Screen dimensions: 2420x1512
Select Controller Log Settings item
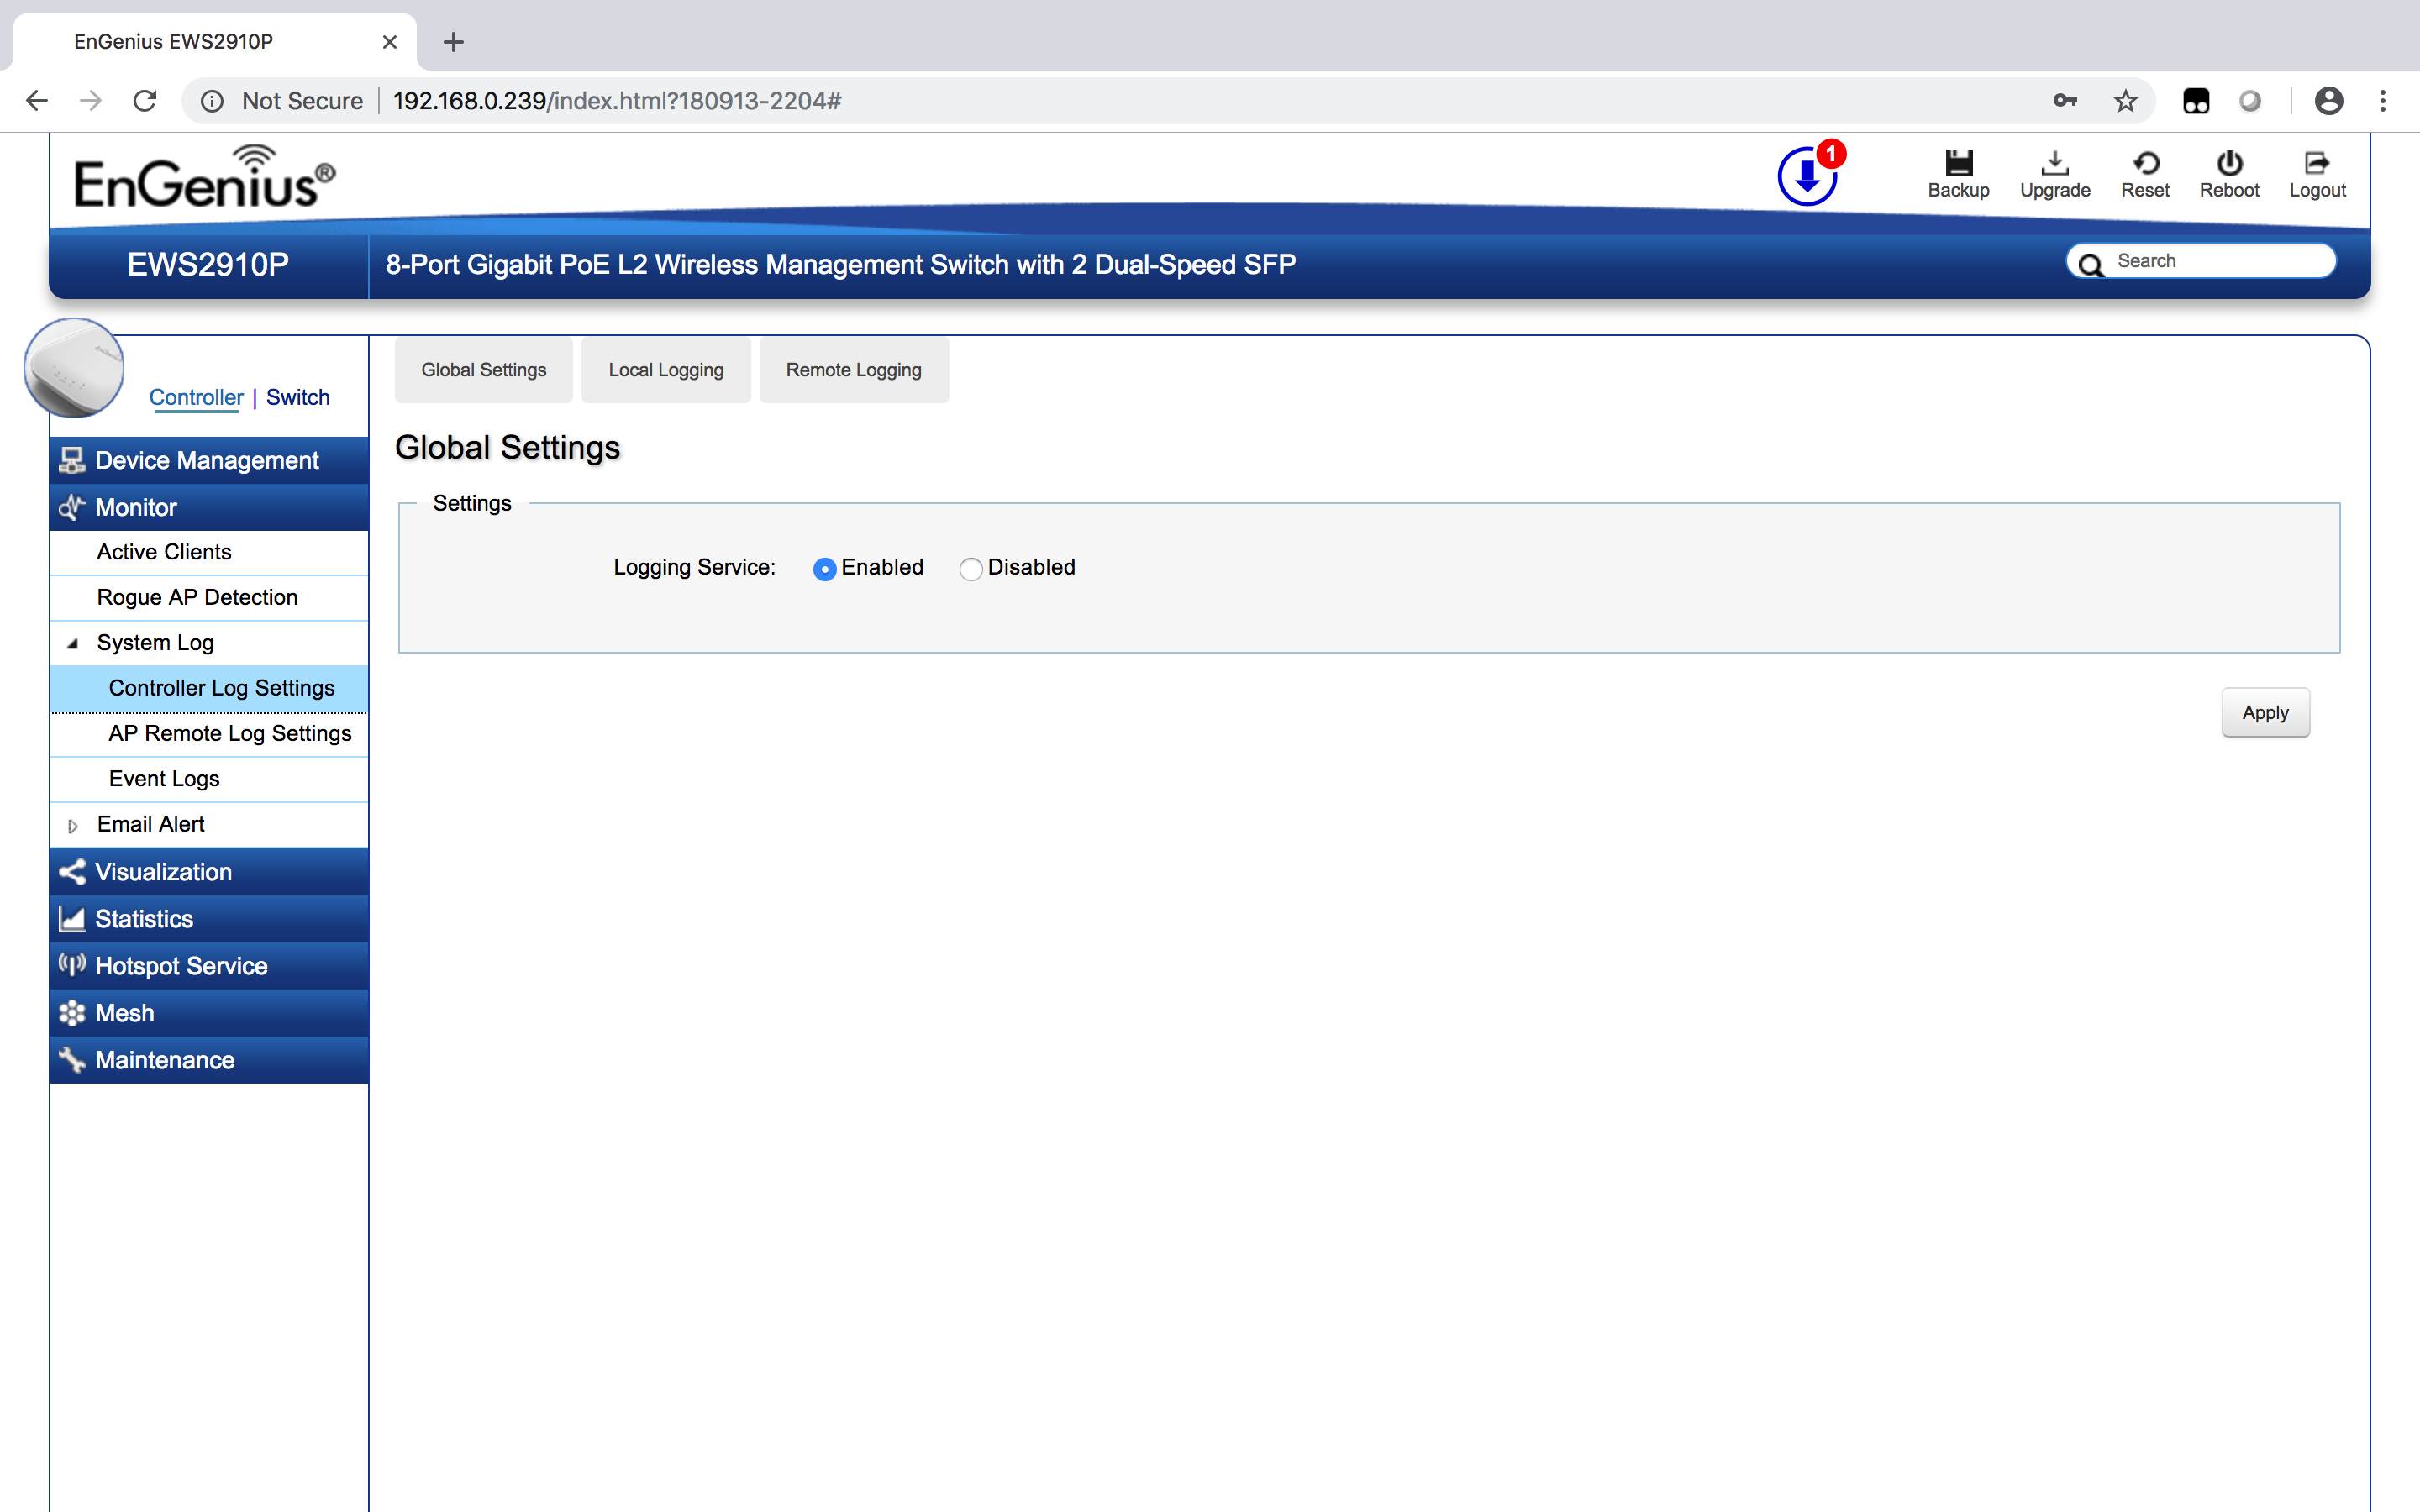(x=209, y=688)
